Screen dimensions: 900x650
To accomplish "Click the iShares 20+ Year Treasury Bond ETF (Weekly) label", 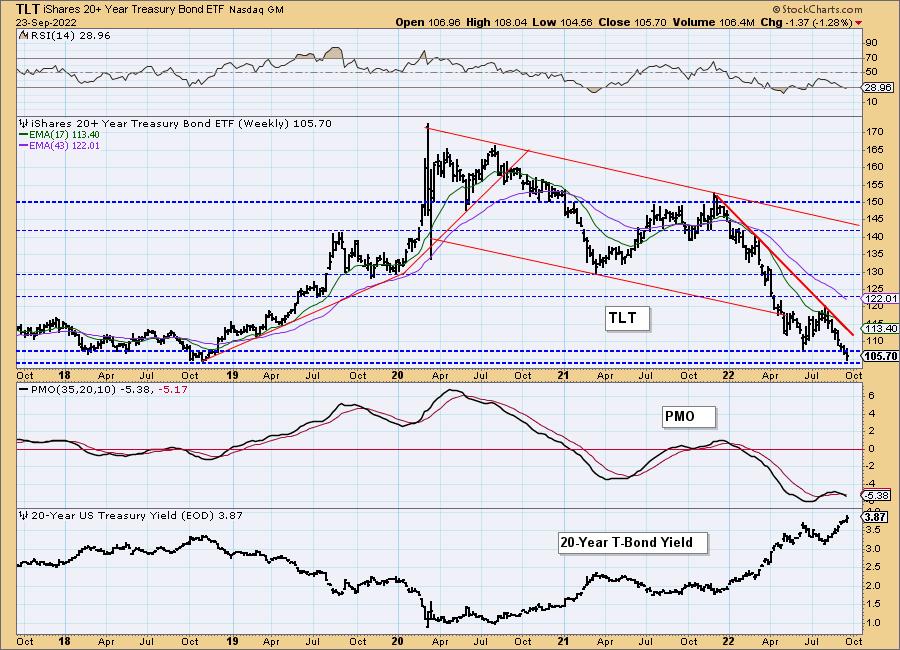I will point(175,123).
